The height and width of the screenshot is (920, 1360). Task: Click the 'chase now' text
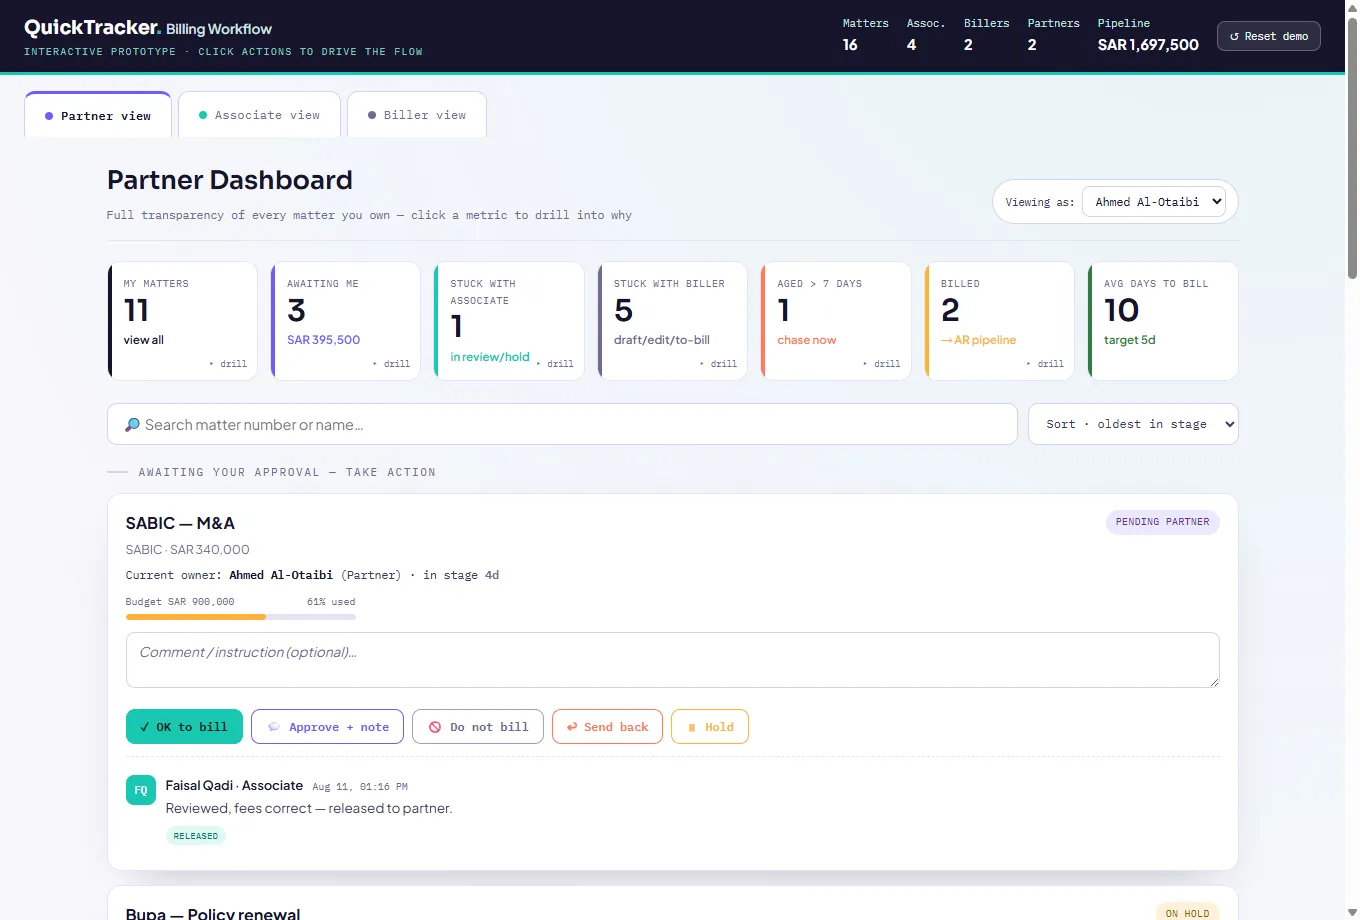[807, 340]
